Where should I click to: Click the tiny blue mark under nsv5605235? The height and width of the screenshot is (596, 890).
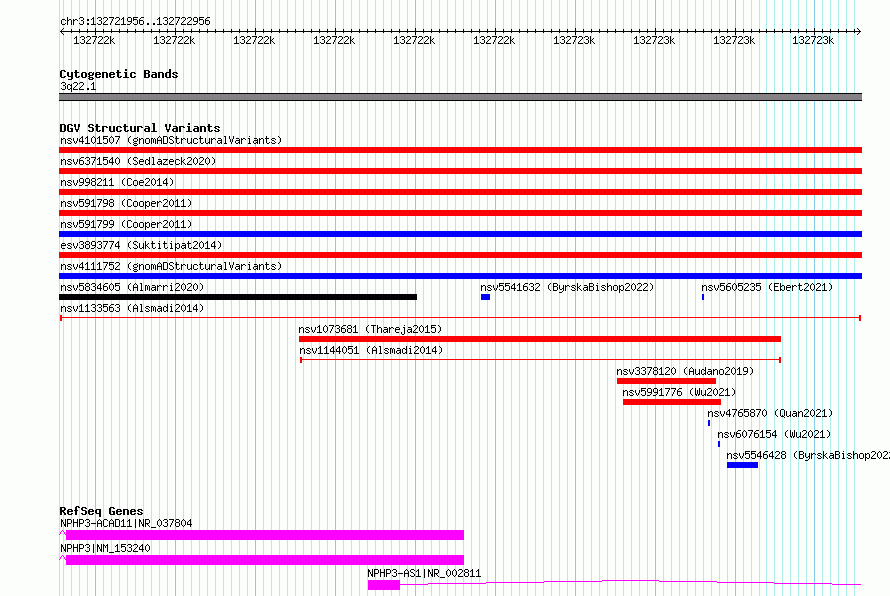pyautogui.click(x=703, y=297)
